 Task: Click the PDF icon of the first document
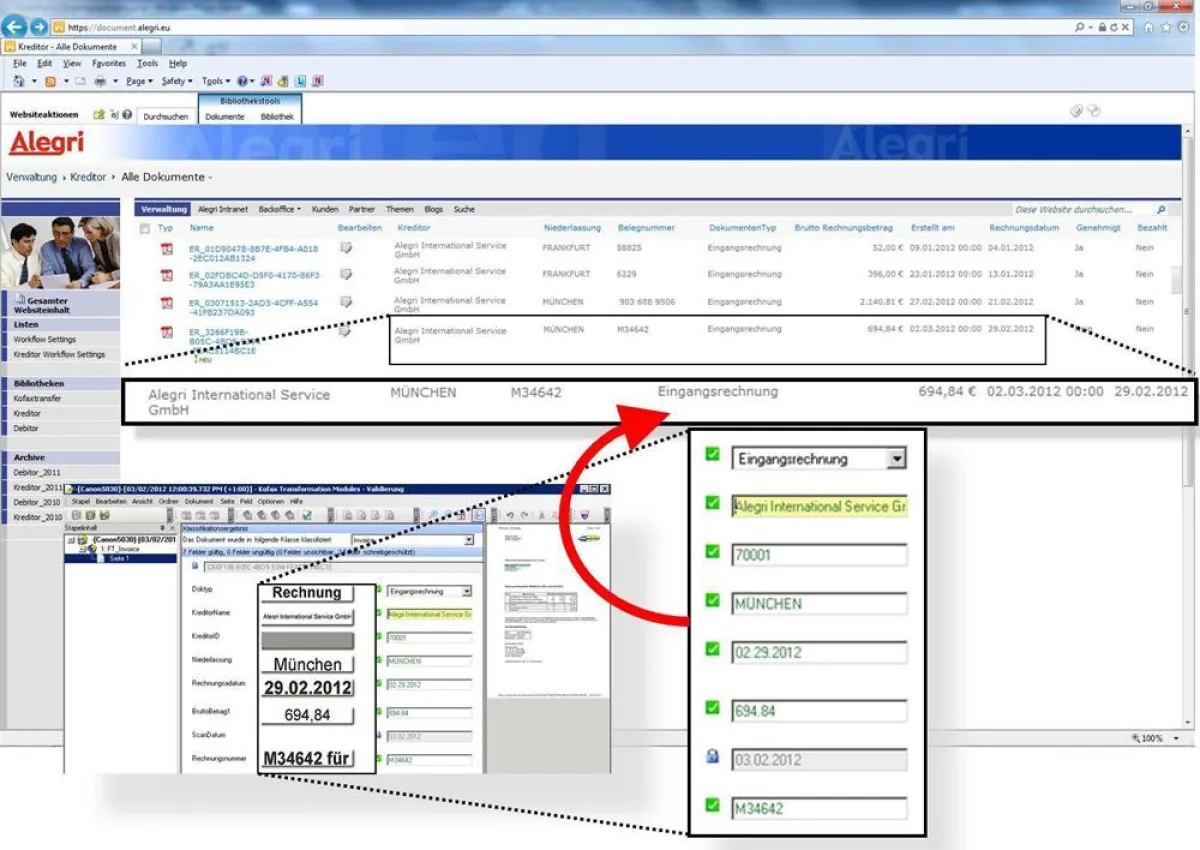[167, 249]
